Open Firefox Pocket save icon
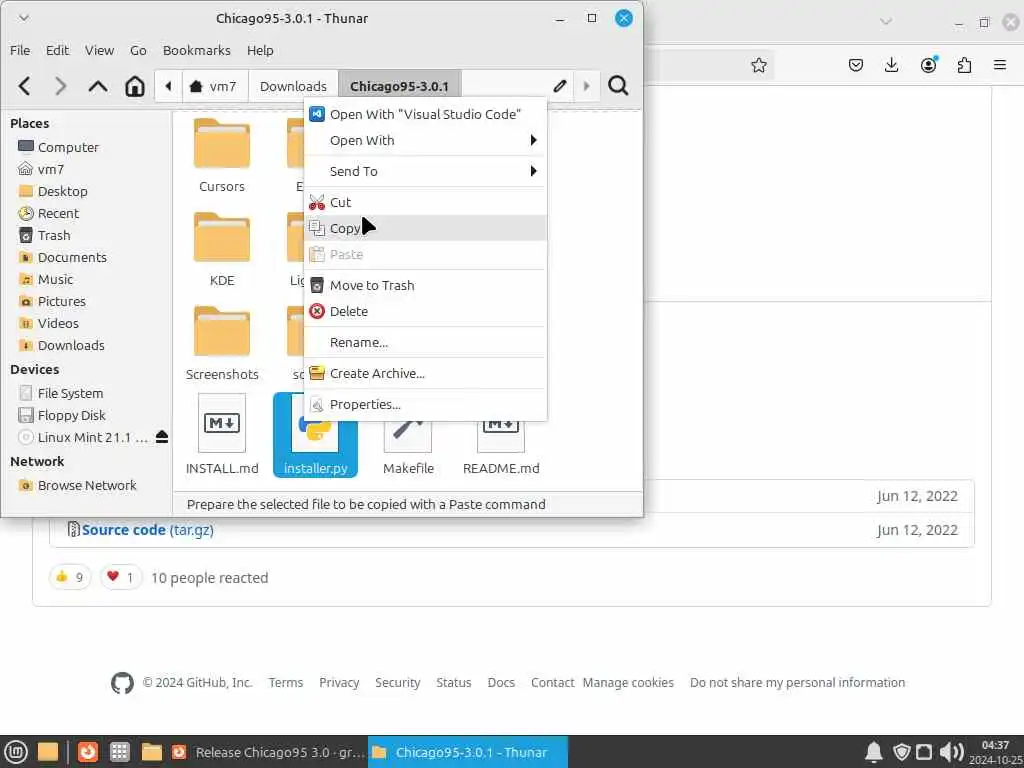This screenshot has height=768, width=1024. pos(856,65)
